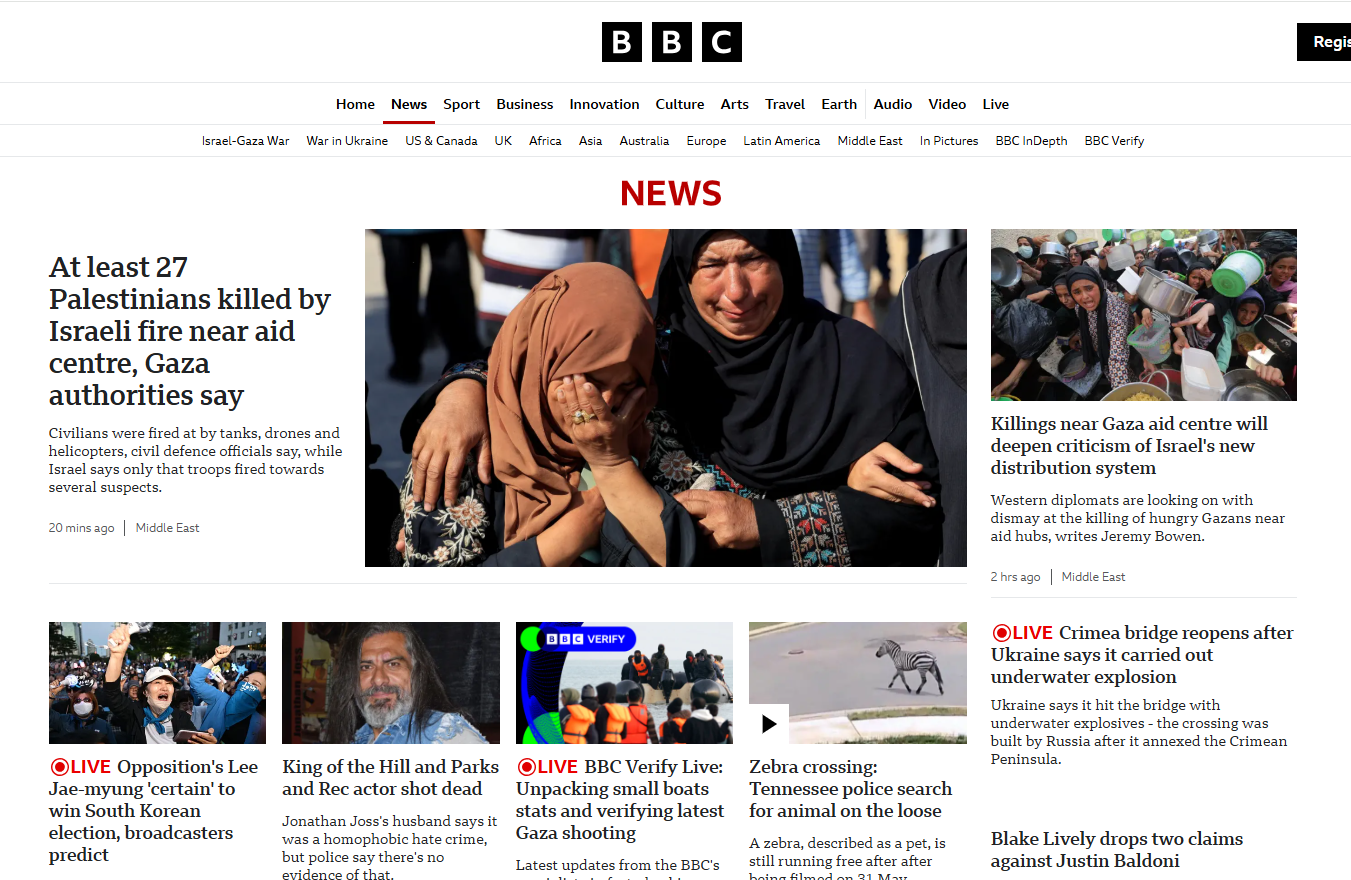Click the partially visible Register button

point(1324,42)
